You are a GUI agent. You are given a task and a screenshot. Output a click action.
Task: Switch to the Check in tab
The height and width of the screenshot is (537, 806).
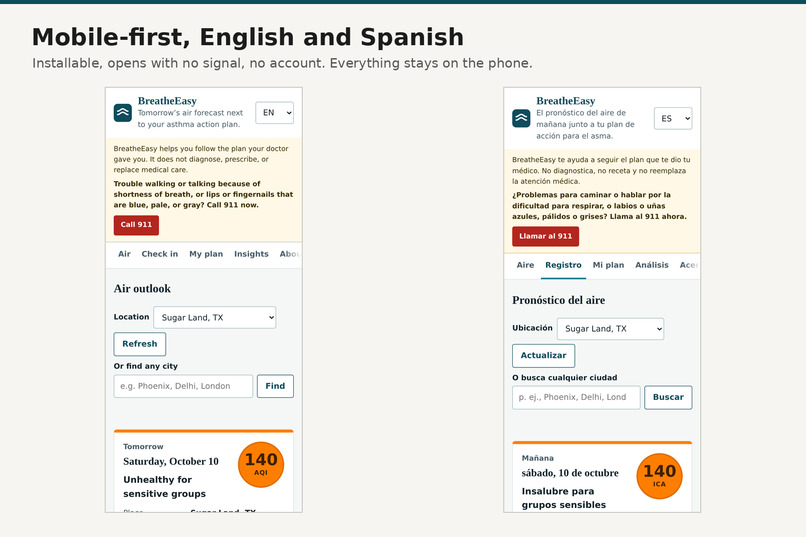[160, 254]
